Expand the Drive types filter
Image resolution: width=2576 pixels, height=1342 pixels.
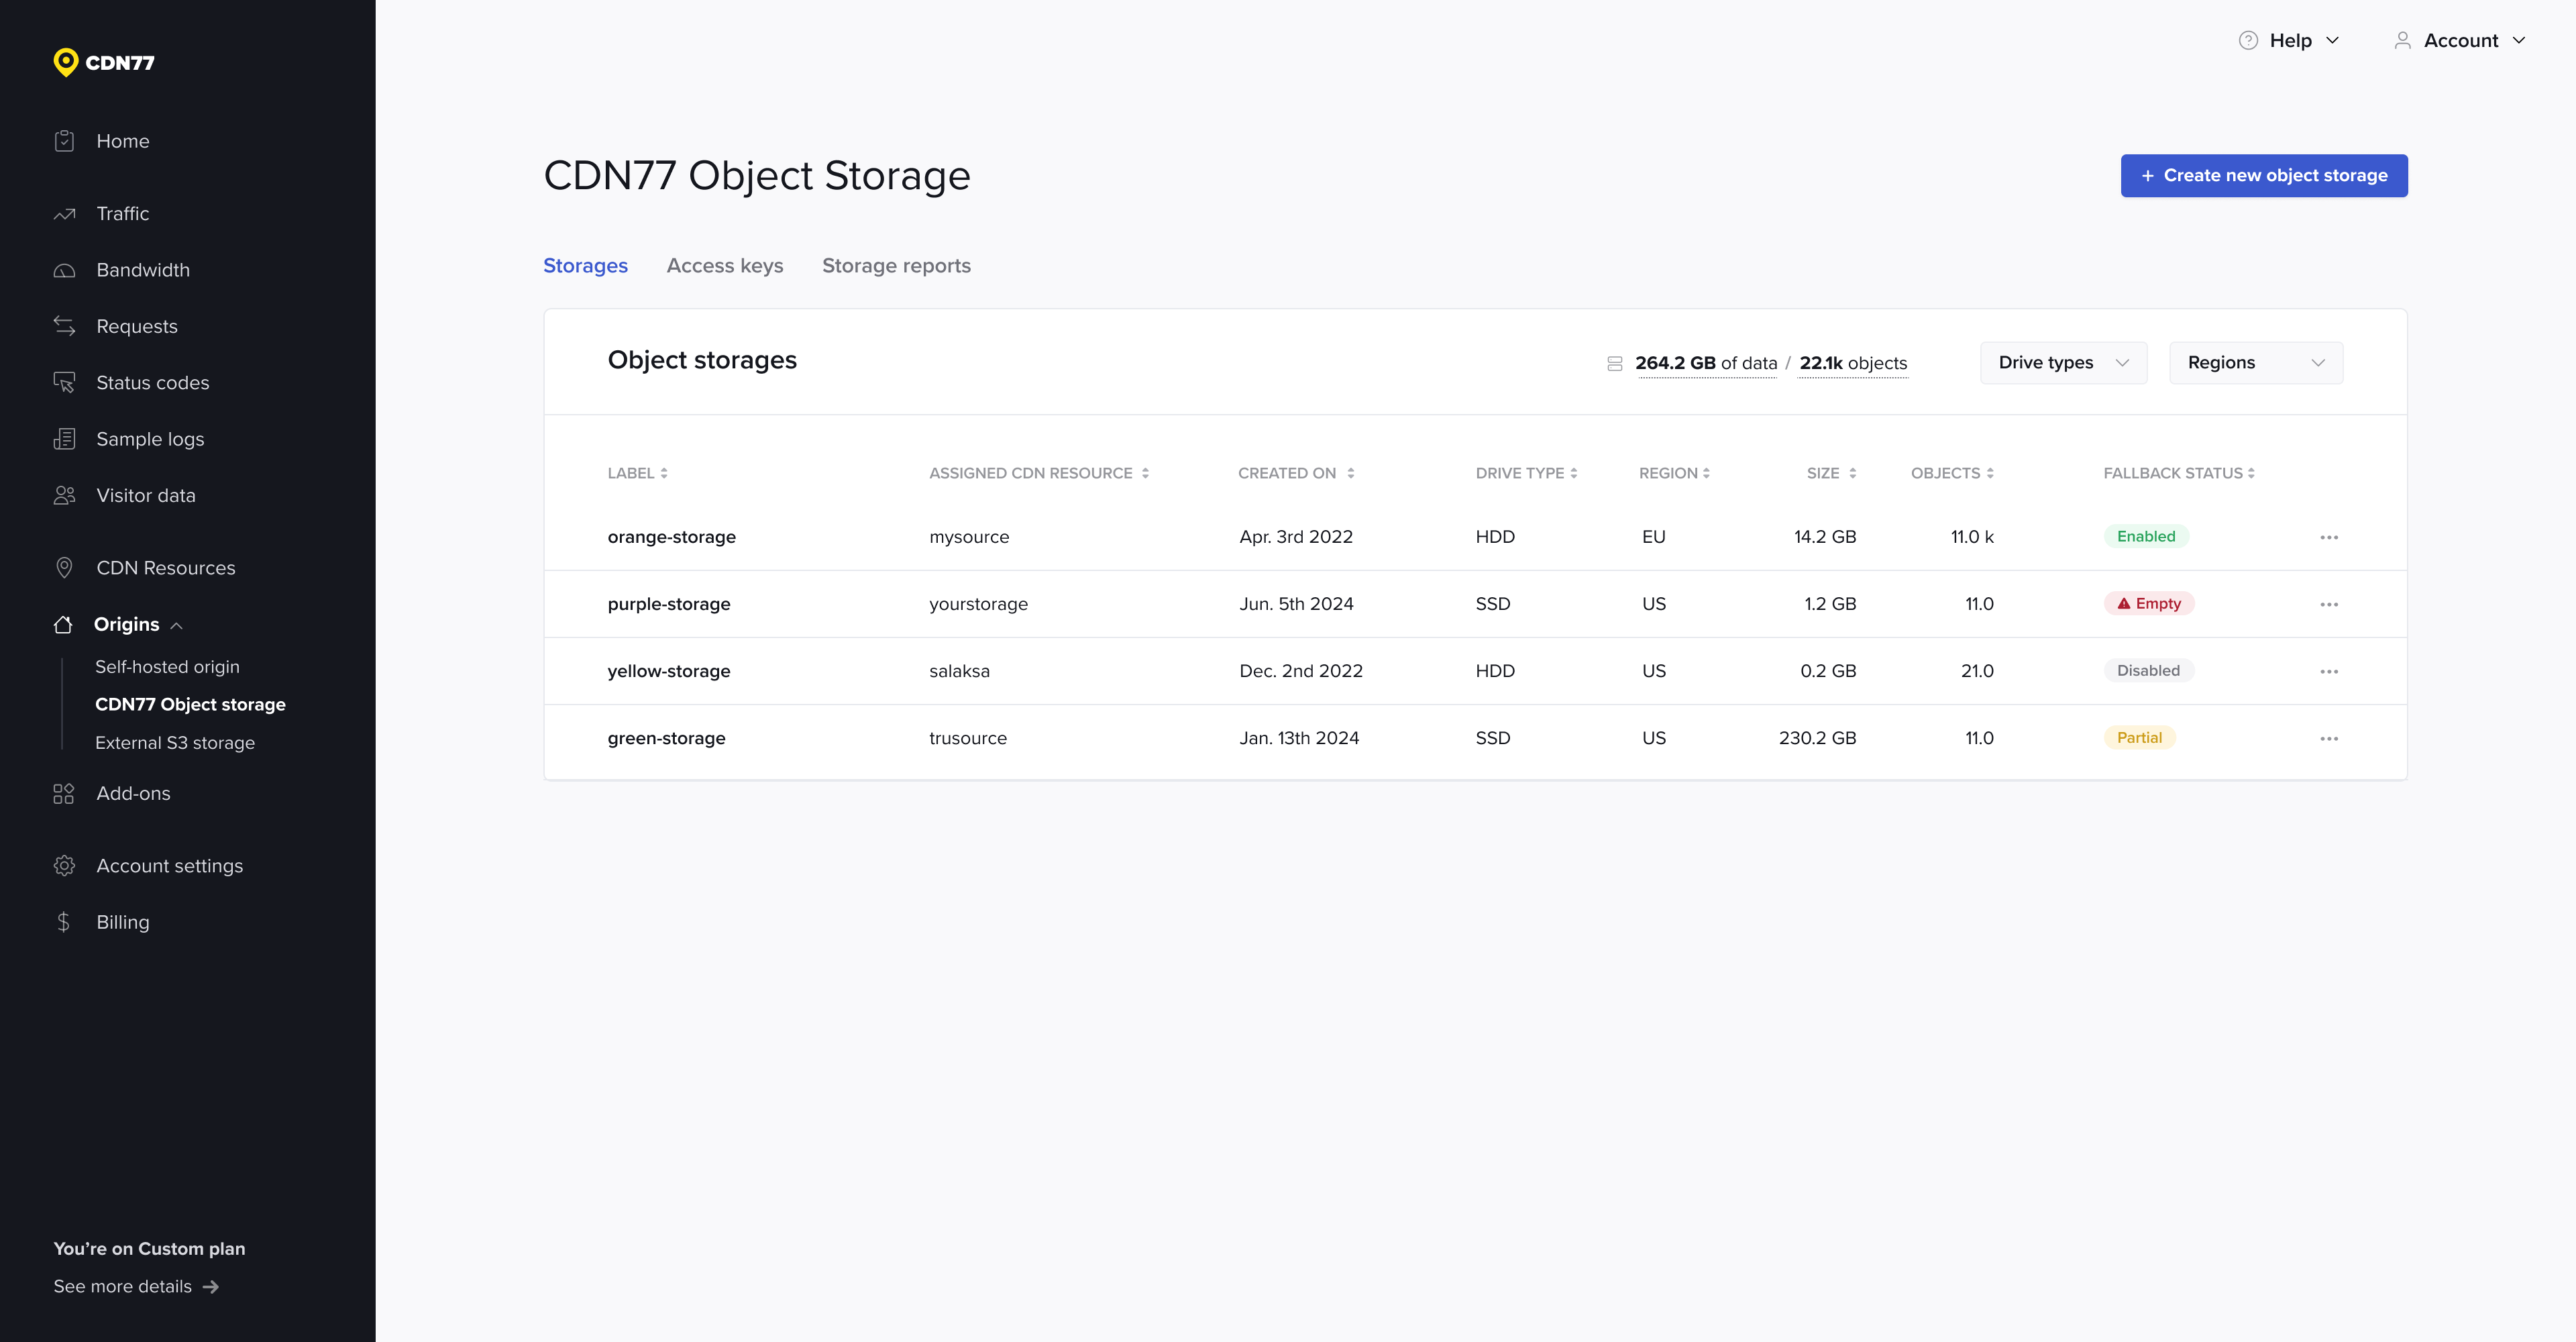click(2062, 362)
